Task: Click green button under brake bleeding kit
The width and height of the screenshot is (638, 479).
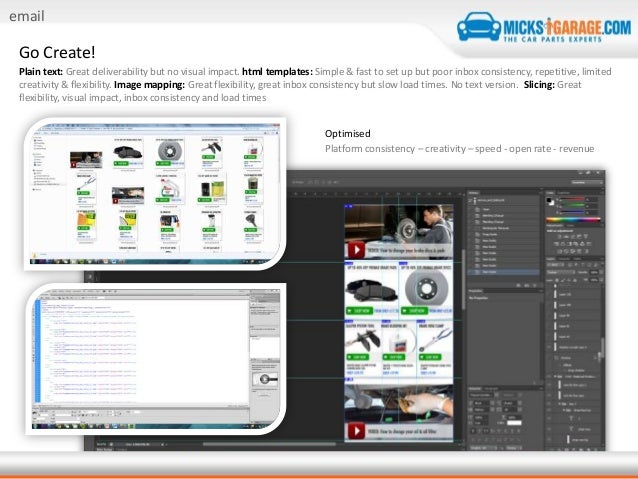Action: coord(394,357)
